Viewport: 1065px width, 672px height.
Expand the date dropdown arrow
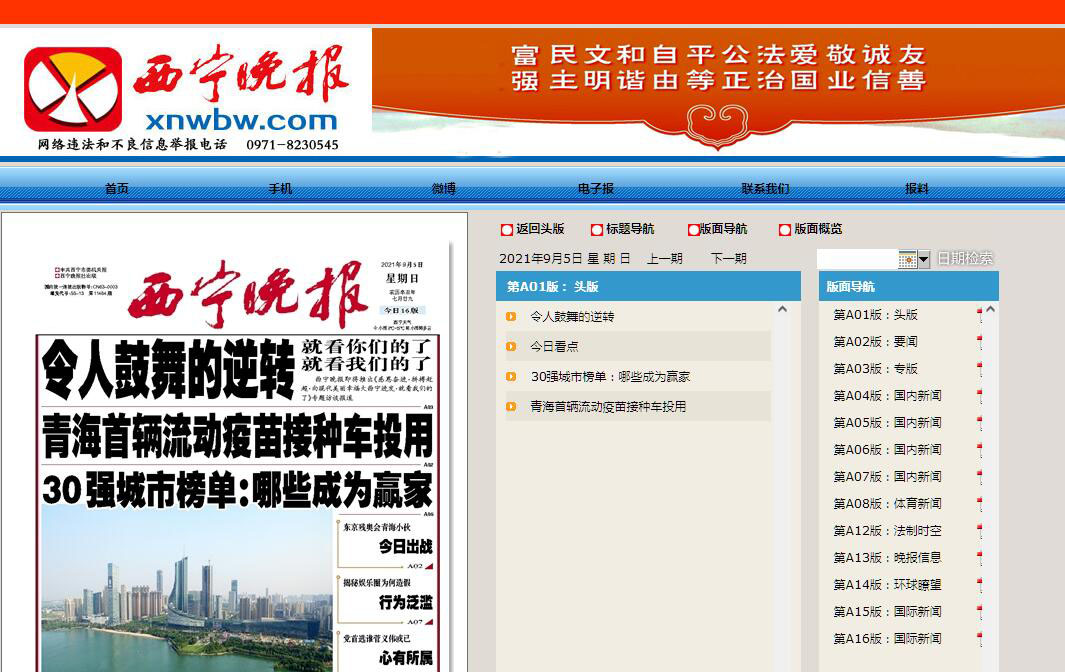[x=924, y=260]
